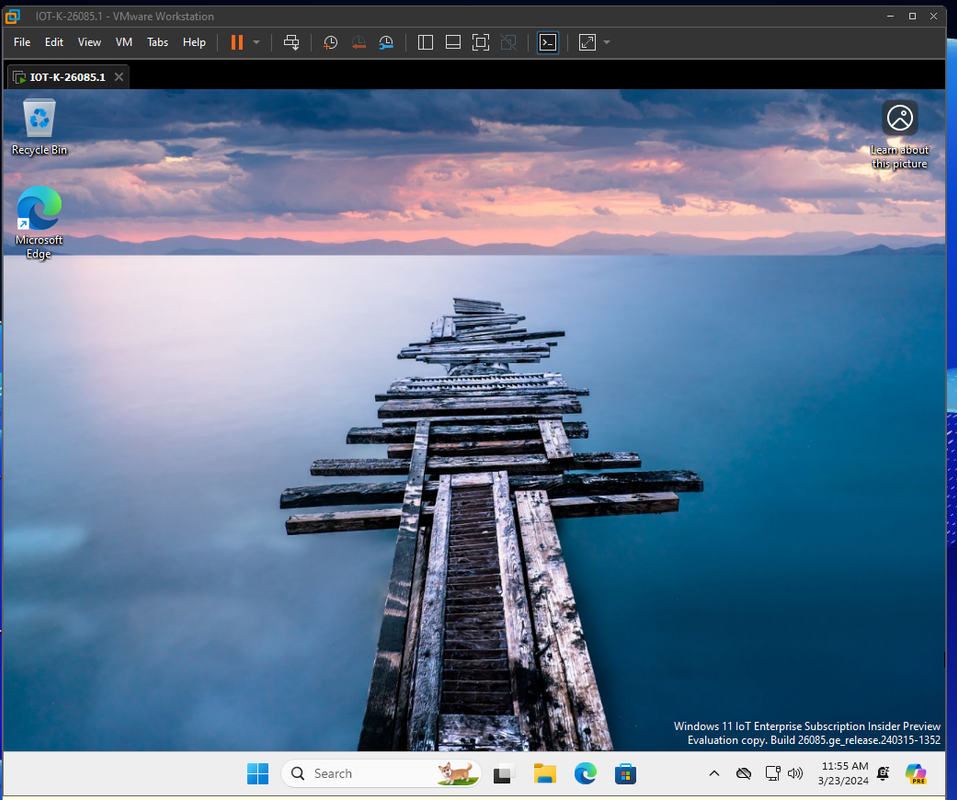Toggle the library sidebar panel
This screenshot has height=800, width=957.
click(x=425, y=42)
